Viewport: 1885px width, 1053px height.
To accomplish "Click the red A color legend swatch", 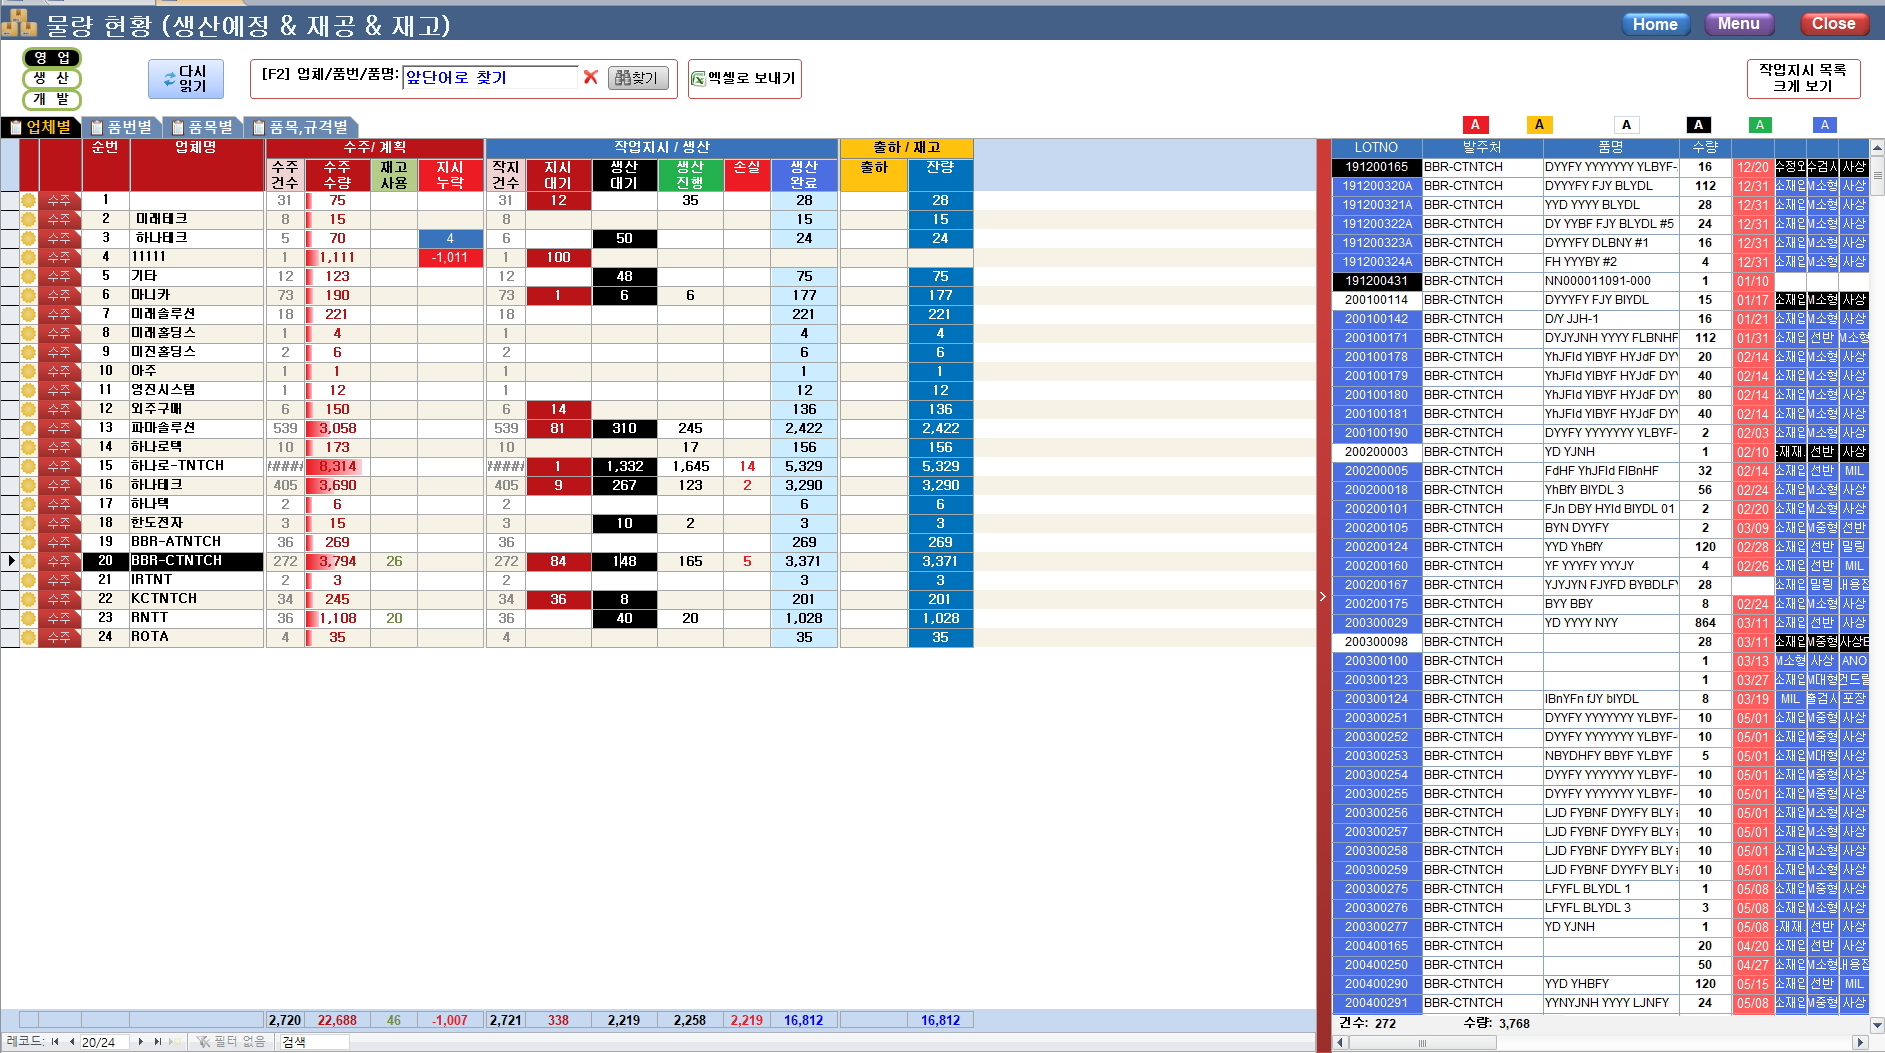I will tap(1475, 125).
